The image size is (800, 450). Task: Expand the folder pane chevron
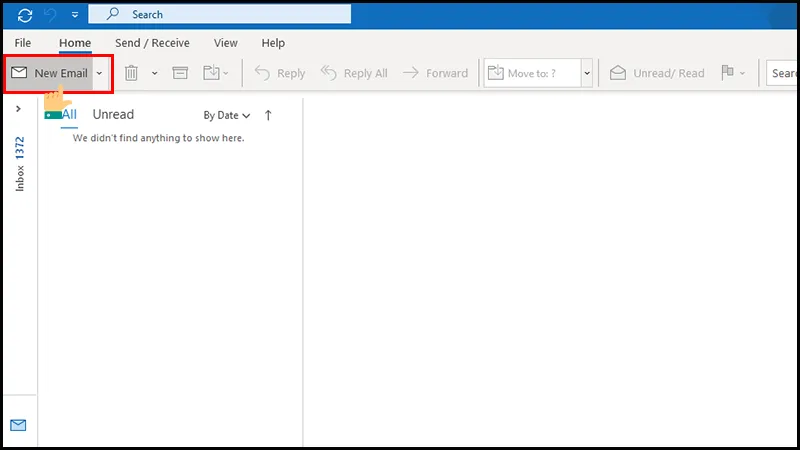pyautogui.click(x=18, y=109)
